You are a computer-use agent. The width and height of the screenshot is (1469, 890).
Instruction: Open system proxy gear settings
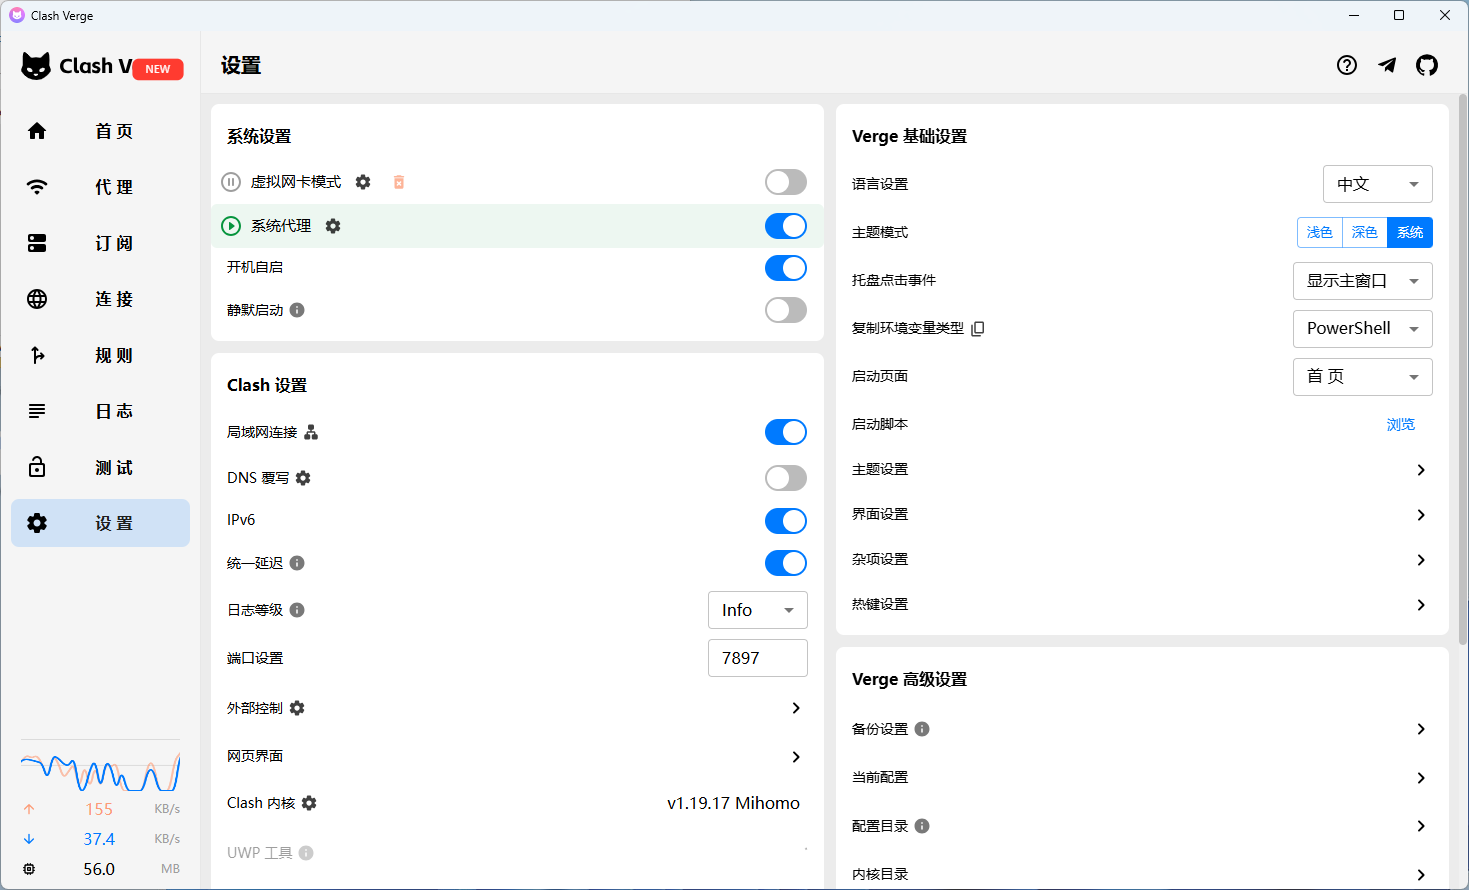(x=333, y=226)
